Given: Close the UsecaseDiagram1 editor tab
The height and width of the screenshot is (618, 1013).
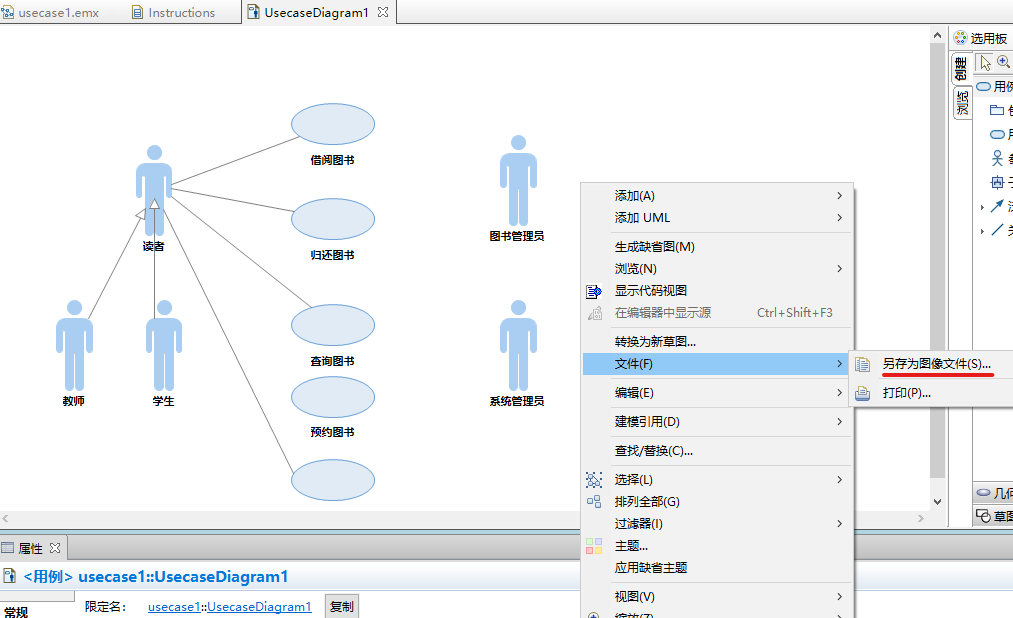Looking at the screenshot, I should pyautogui.click(x=383, y=13).
